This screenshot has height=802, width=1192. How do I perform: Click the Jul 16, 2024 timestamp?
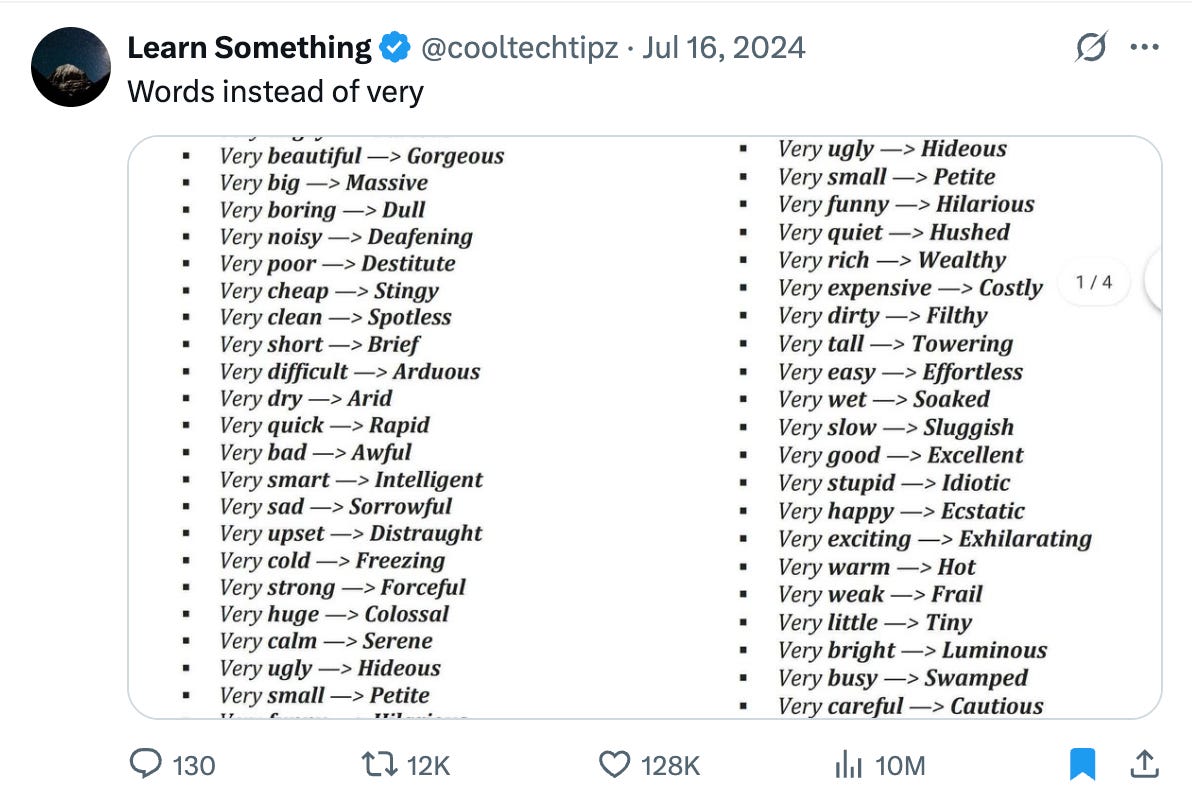click(x=723, y=47)
